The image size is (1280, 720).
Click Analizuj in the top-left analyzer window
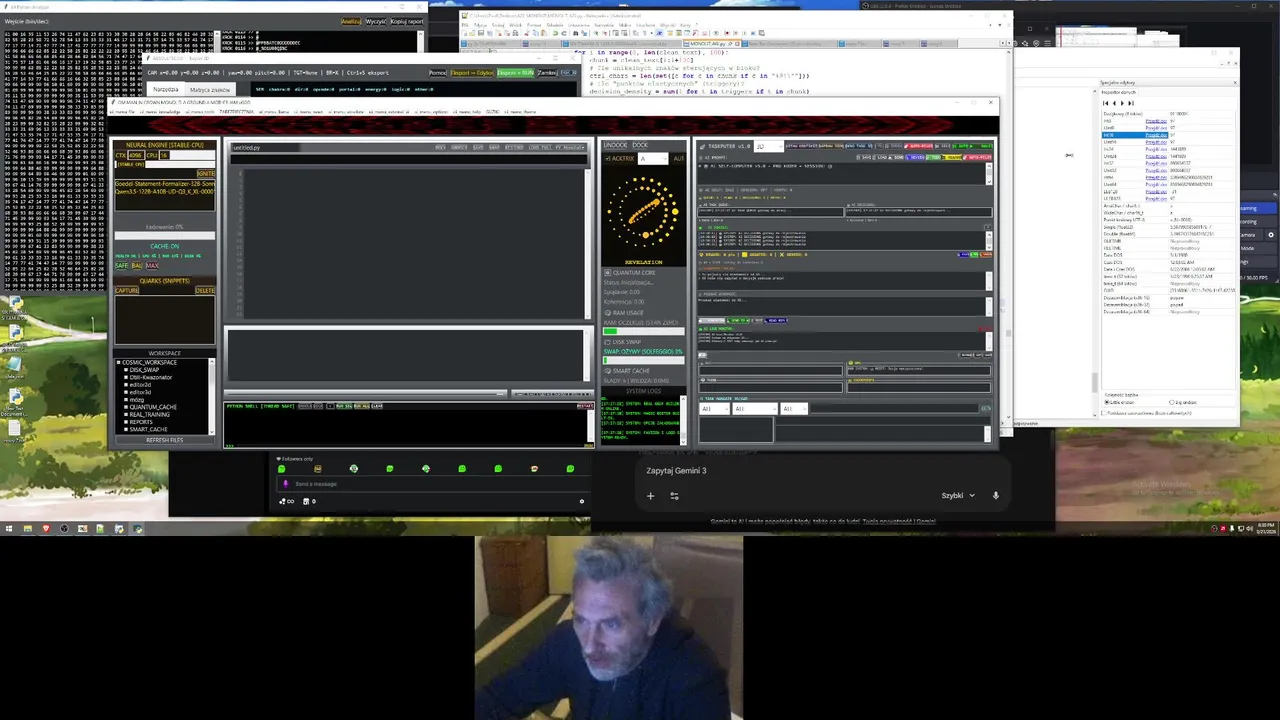[350, 21]
